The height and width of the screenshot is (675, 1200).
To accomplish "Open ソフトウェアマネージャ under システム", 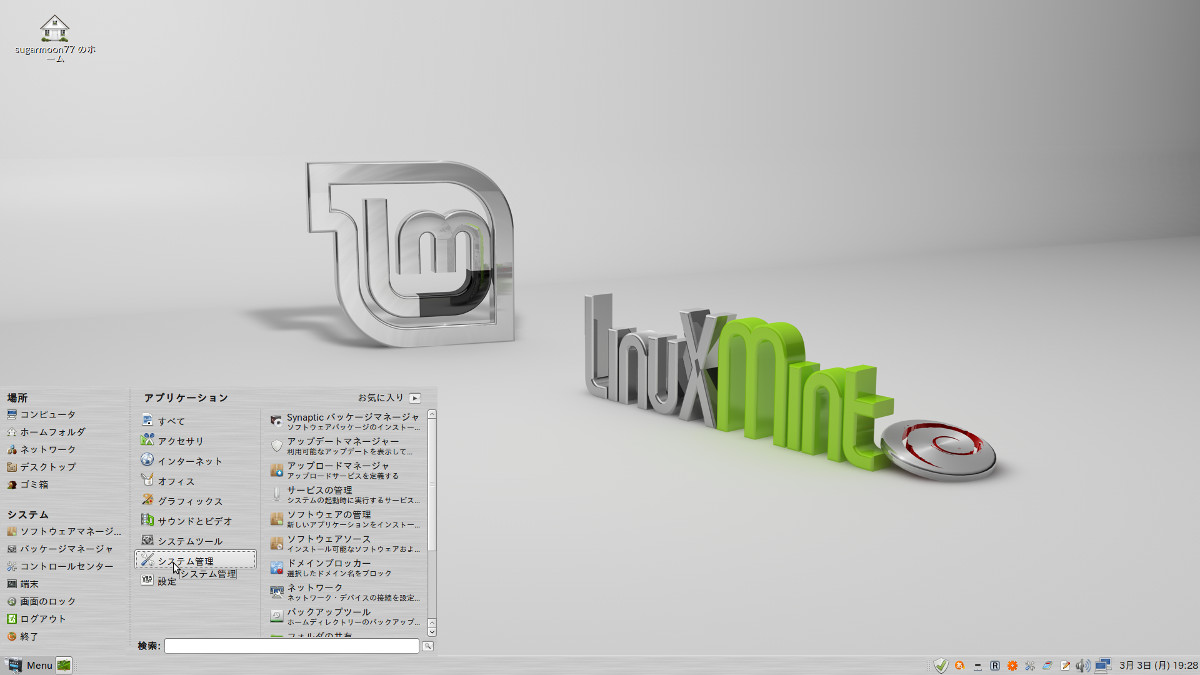I will click(65, 531).
